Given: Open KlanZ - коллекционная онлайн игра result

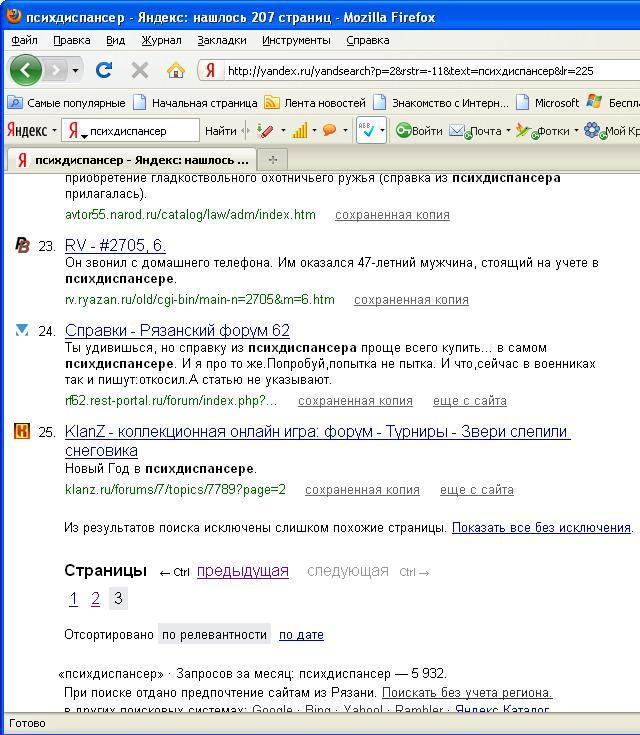Looking at the screenshot, I should 317,441.
